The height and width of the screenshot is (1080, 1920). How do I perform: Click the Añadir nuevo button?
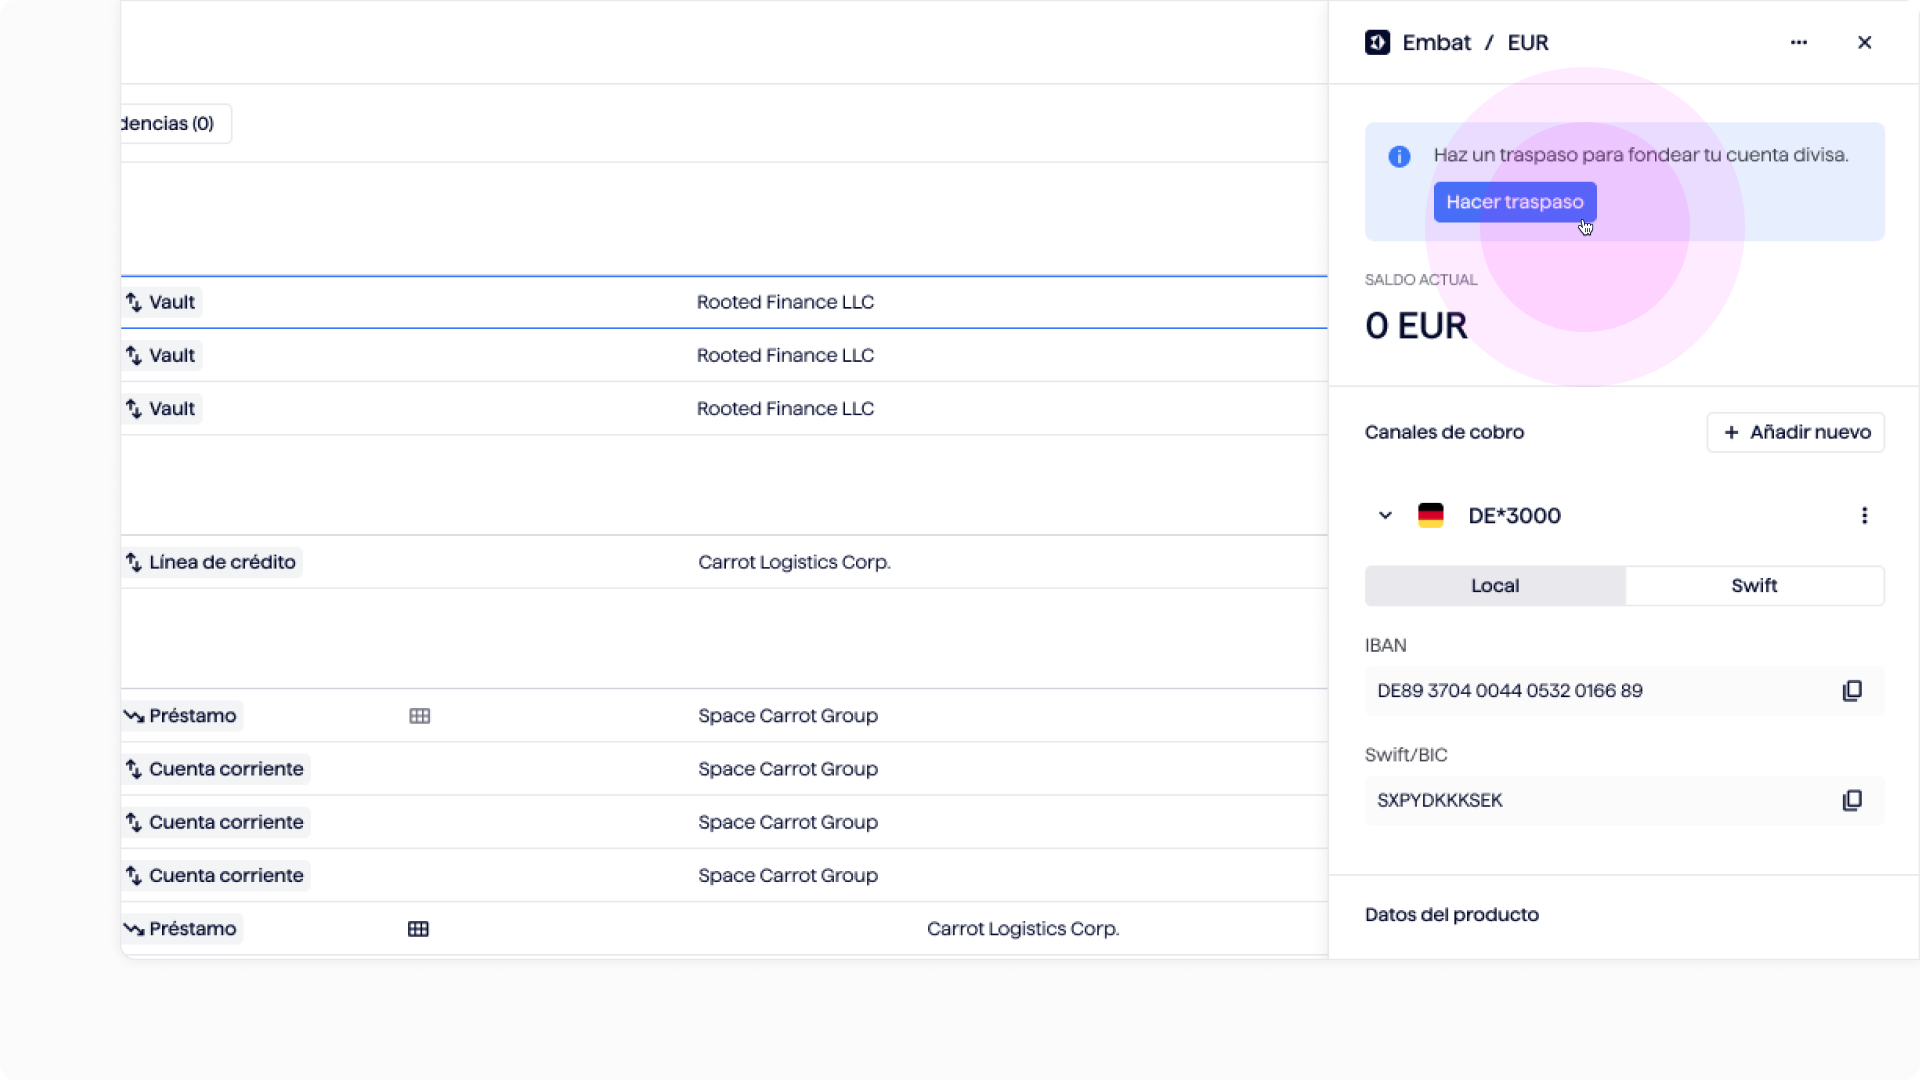click(x=1796, y=432)
